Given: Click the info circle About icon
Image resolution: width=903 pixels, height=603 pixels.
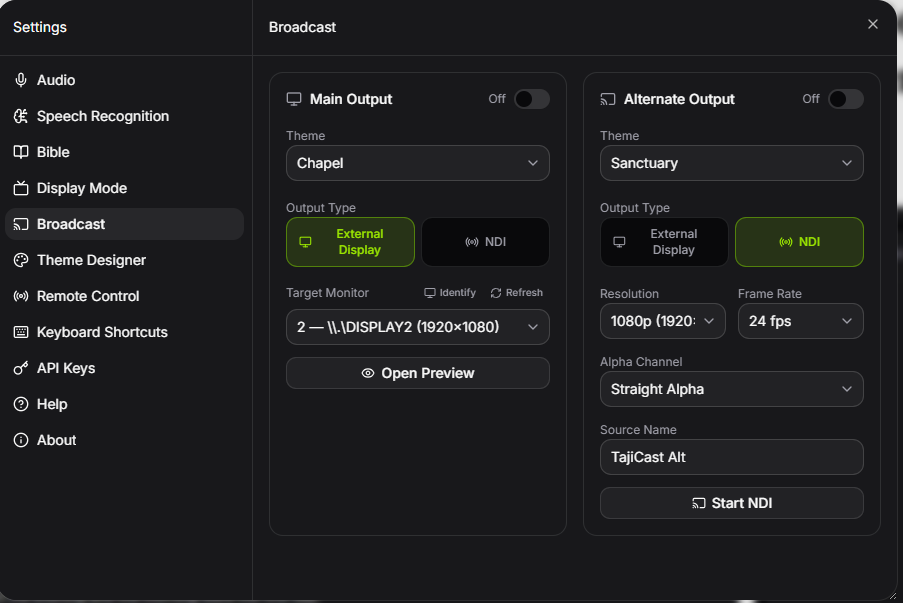Looking at the screenshot, I should coord(21,440).
